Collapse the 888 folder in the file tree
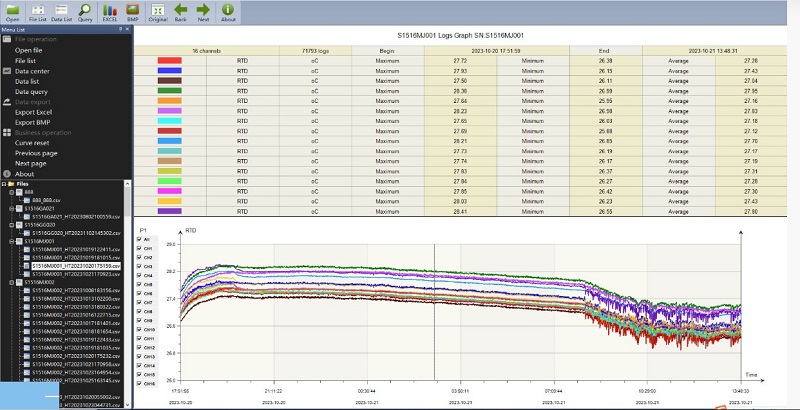800x410 pixels. pyautogui.click(x=12, y=191)
